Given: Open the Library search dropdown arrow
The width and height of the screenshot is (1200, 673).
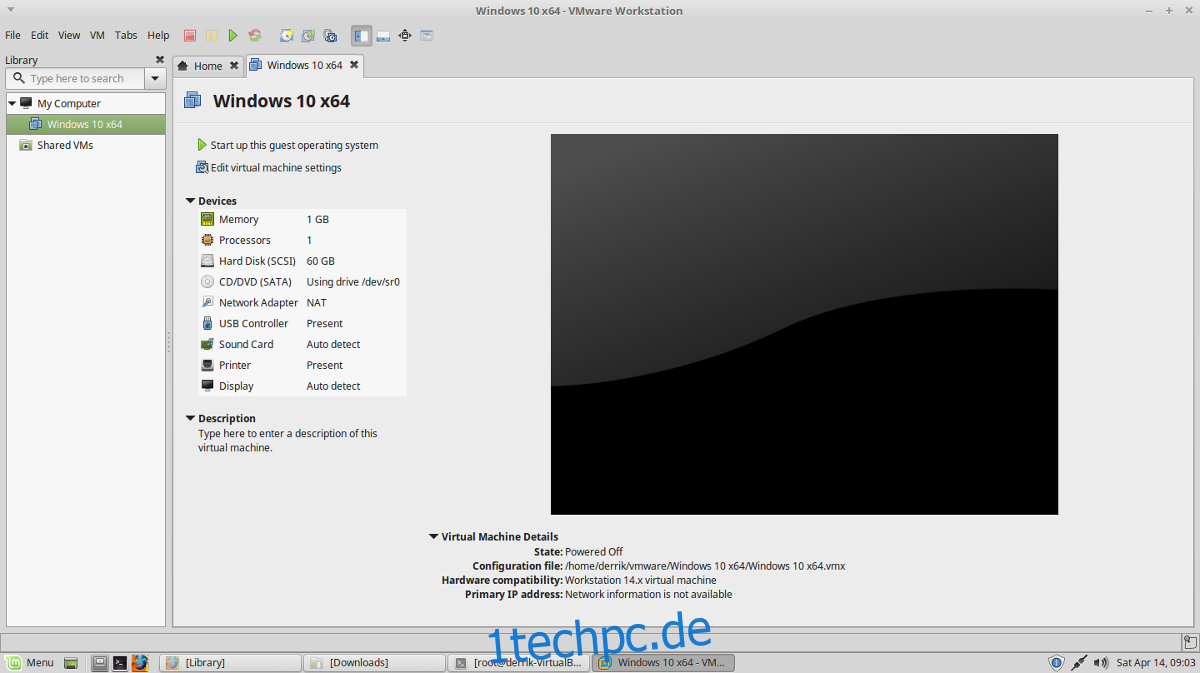Looking at the screenshot, I should coord(155,78).
